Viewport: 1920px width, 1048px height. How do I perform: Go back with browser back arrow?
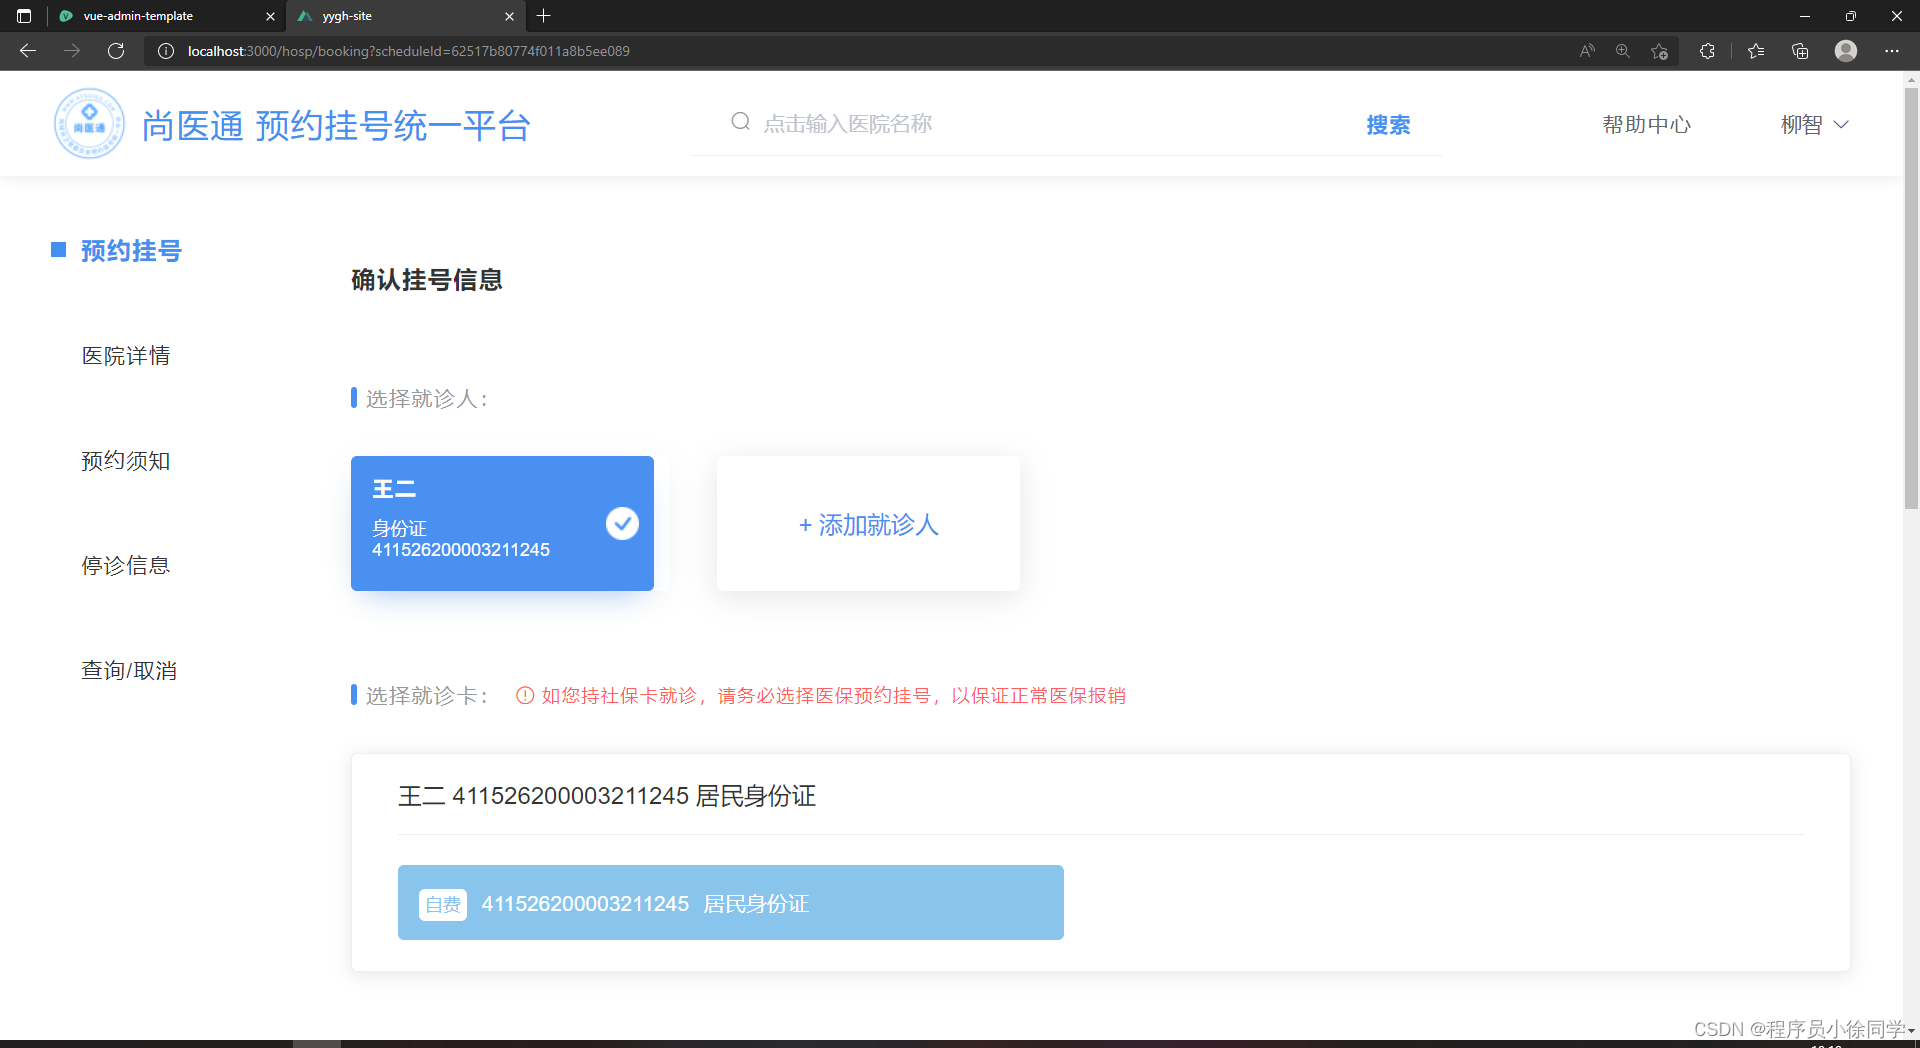pos(28,51)
